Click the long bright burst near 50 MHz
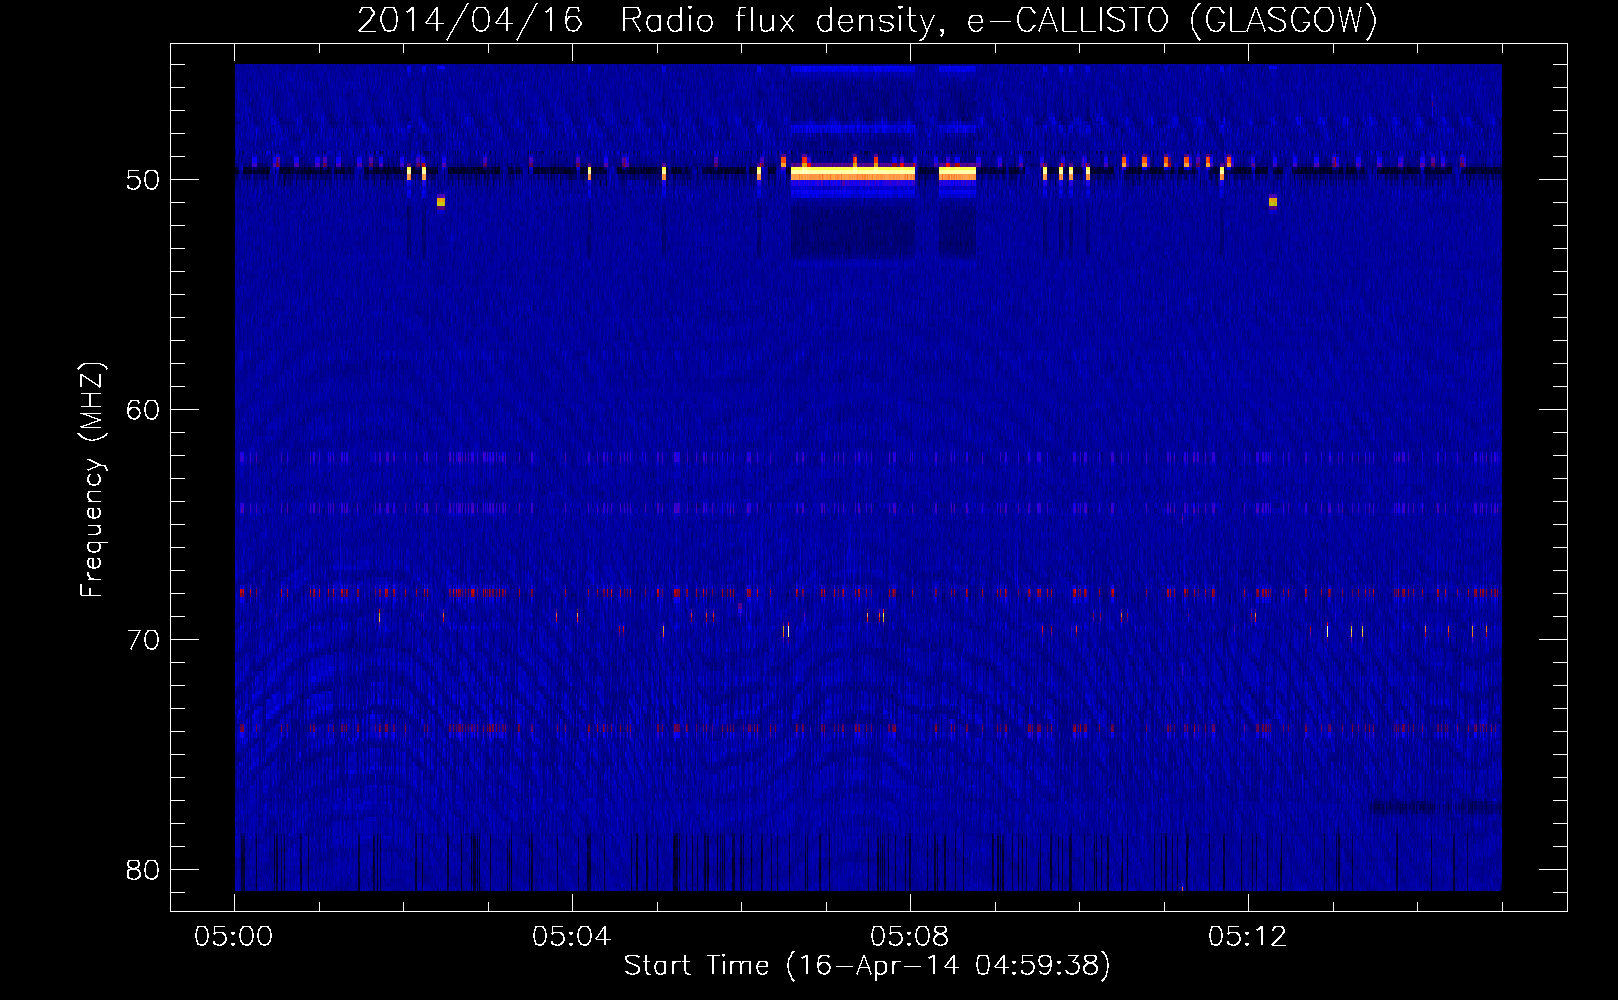 point(853,173)
